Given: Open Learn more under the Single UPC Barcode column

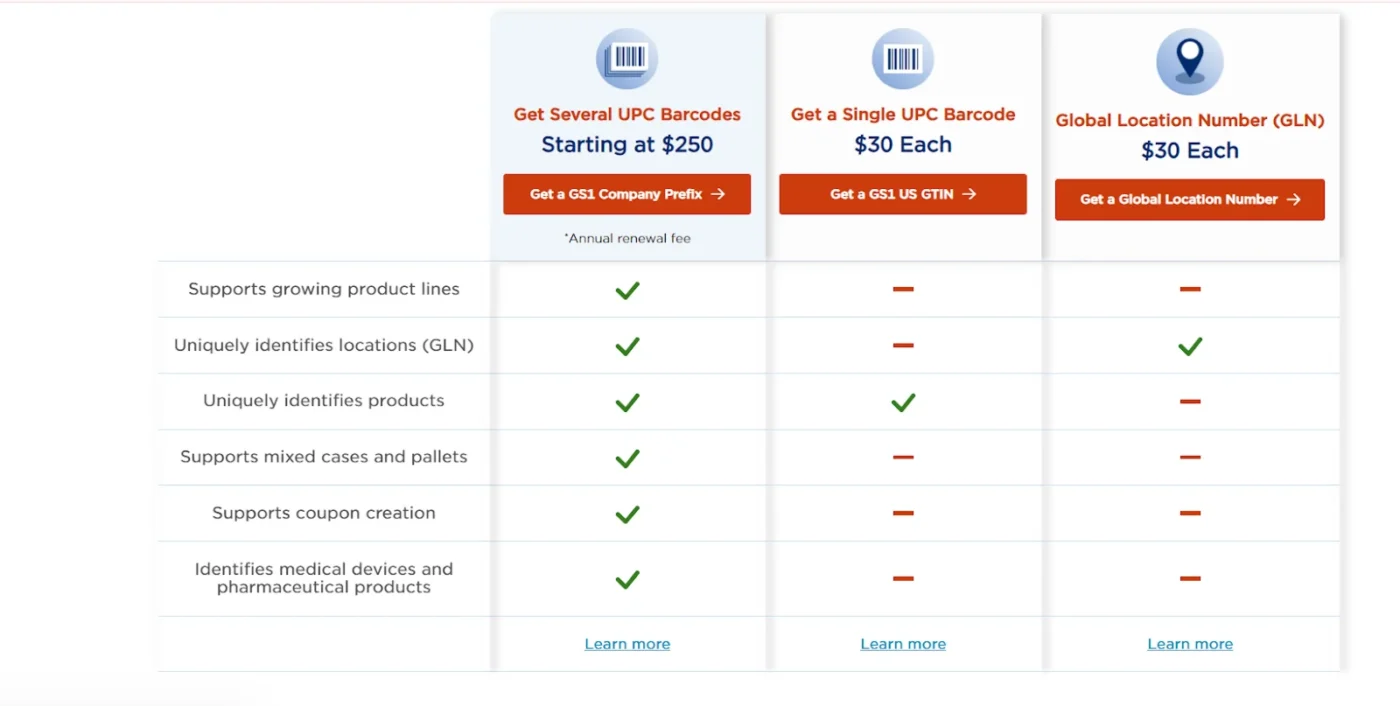Looking at the screenshot, I should (x=902, y=644).
